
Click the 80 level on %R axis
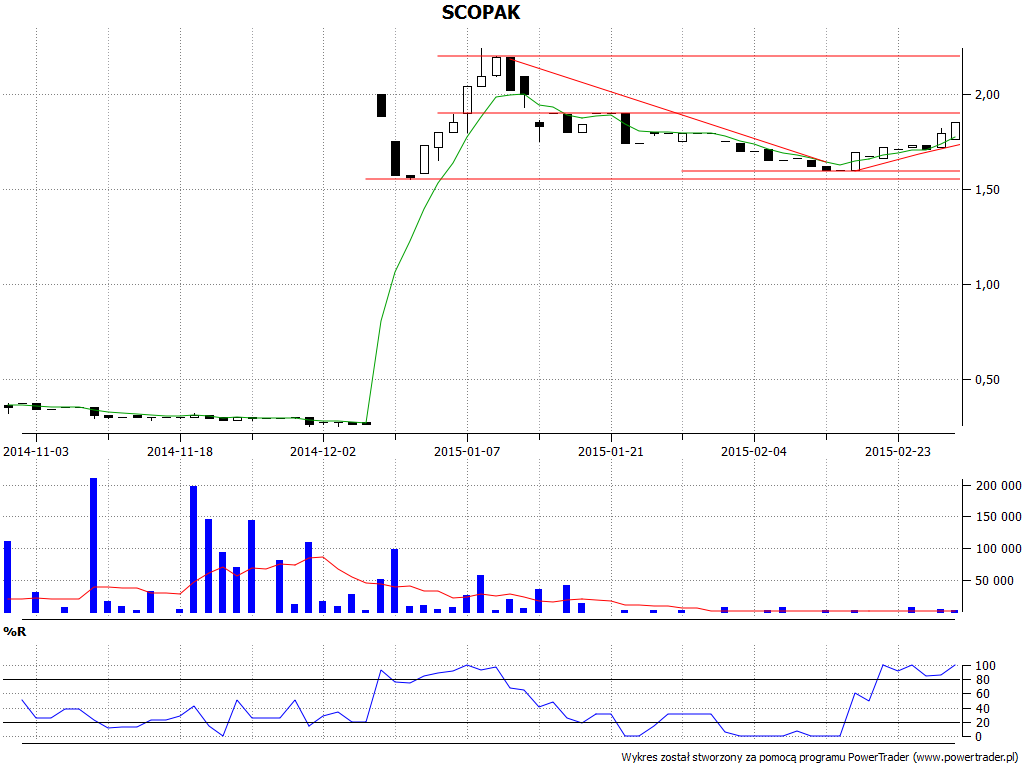coord(985,680)
